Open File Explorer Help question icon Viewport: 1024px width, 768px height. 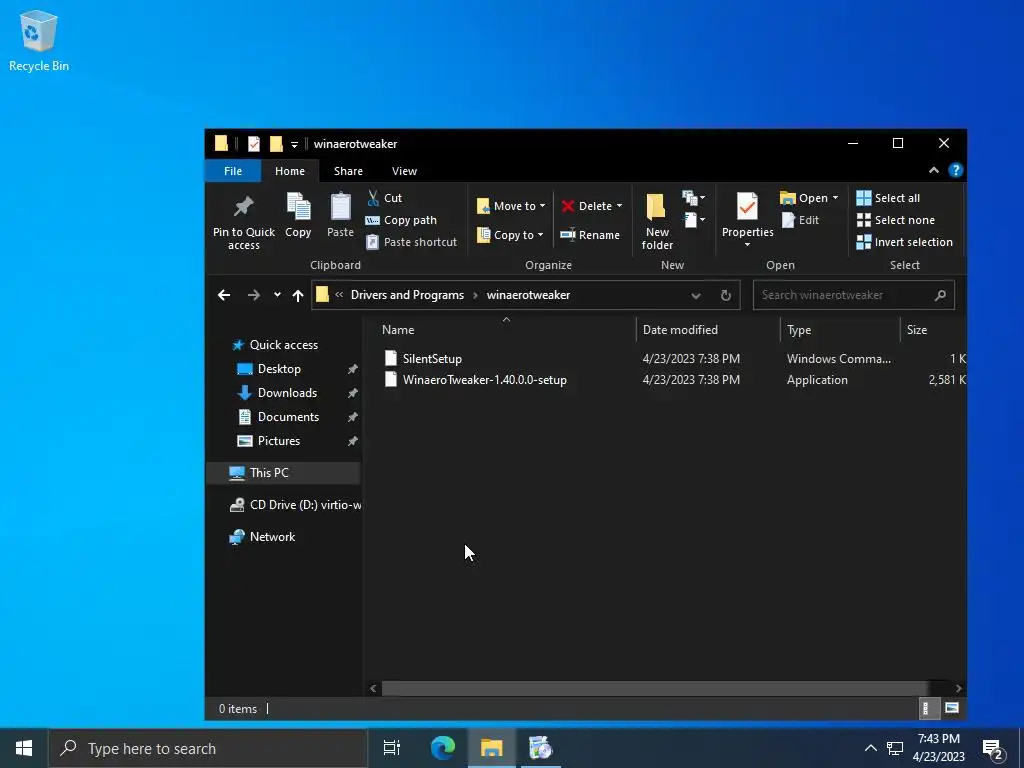[x=955, y=170]
